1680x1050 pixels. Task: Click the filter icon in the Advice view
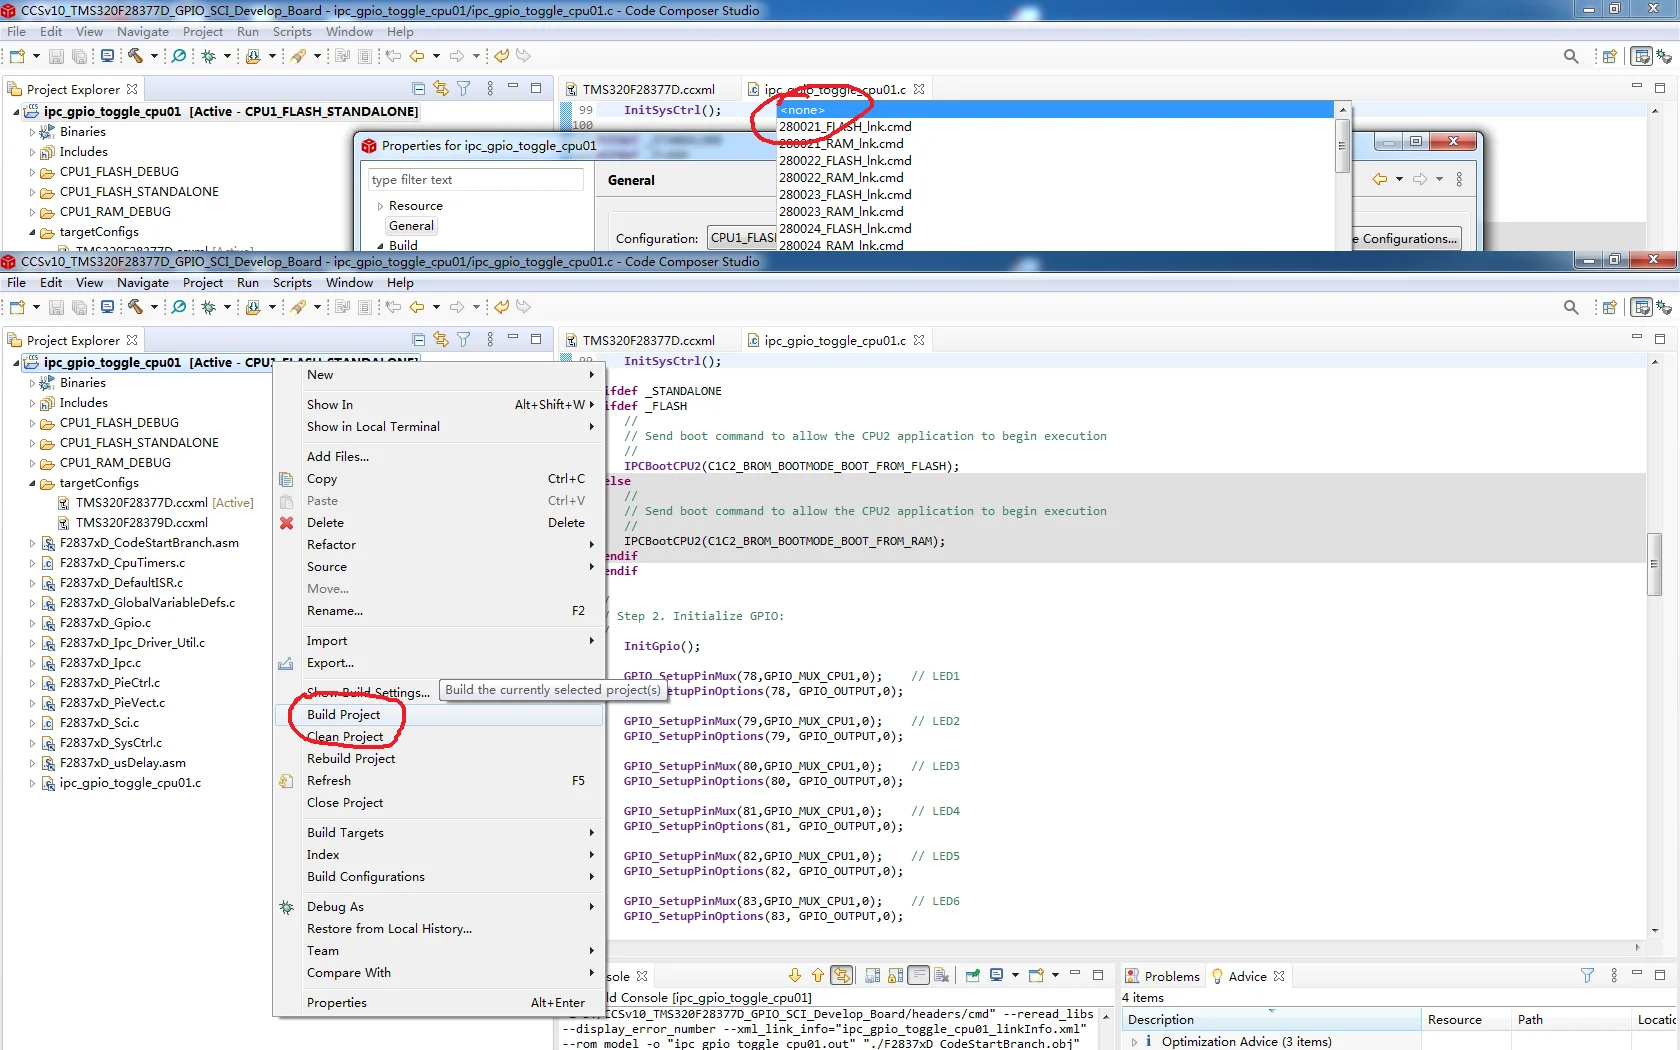(1587, 976)
